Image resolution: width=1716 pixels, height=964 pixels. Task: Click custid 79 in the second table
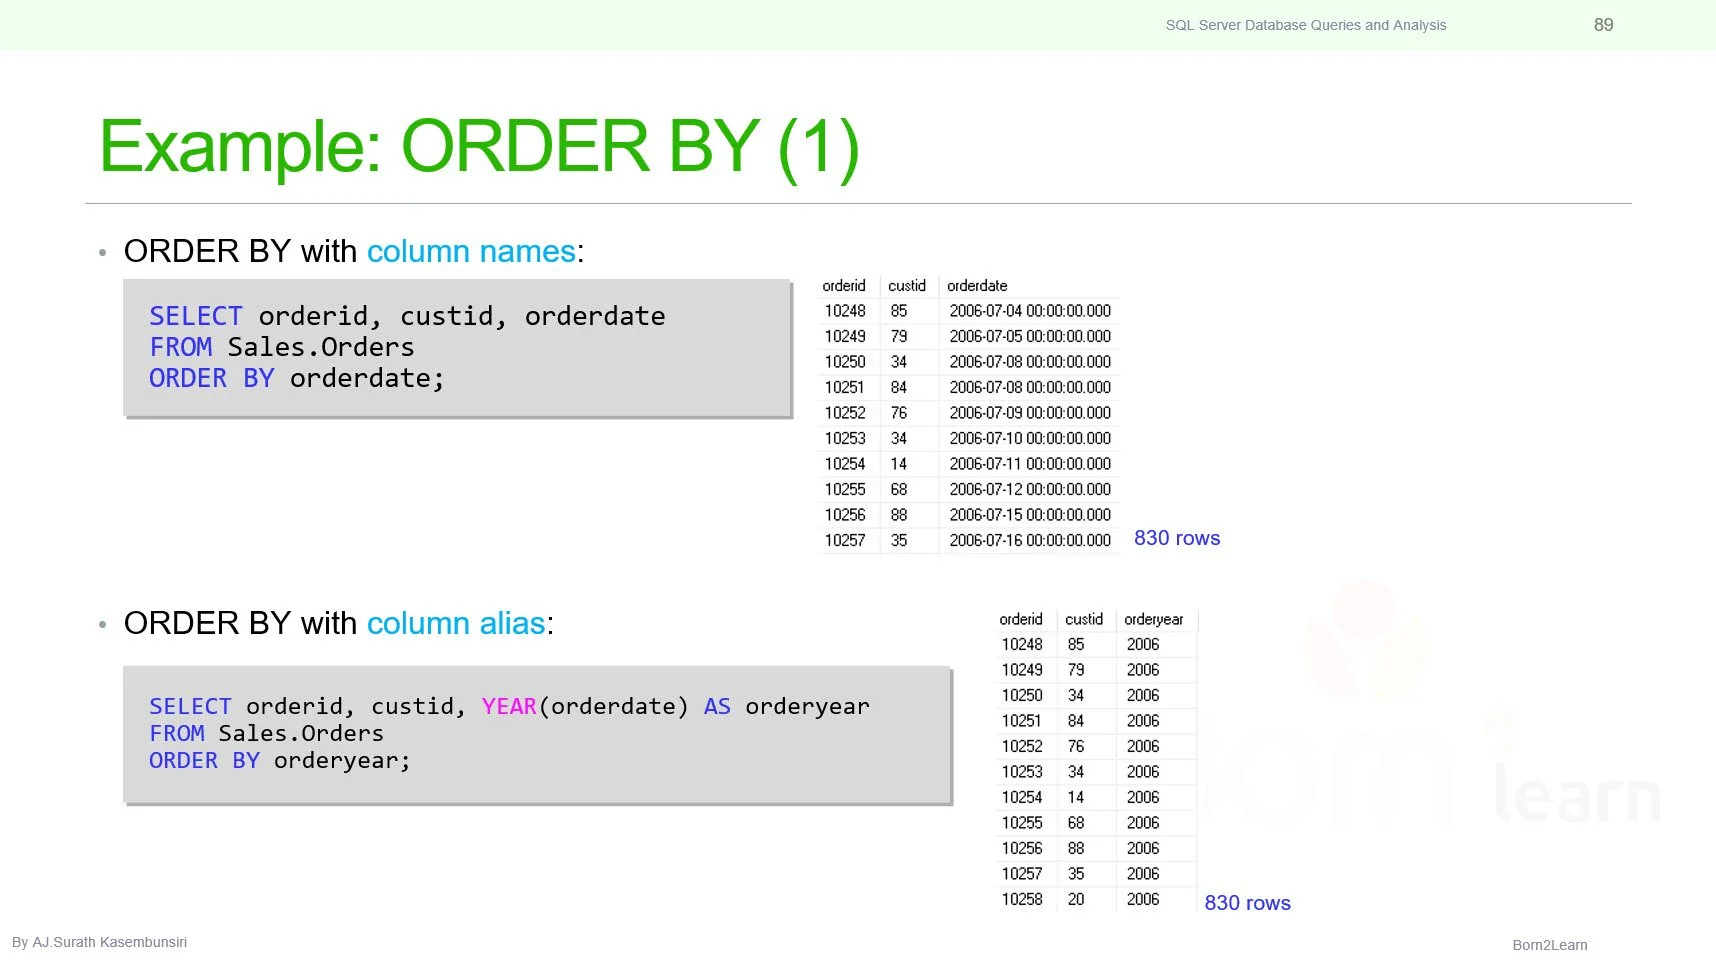[1076, 670]
